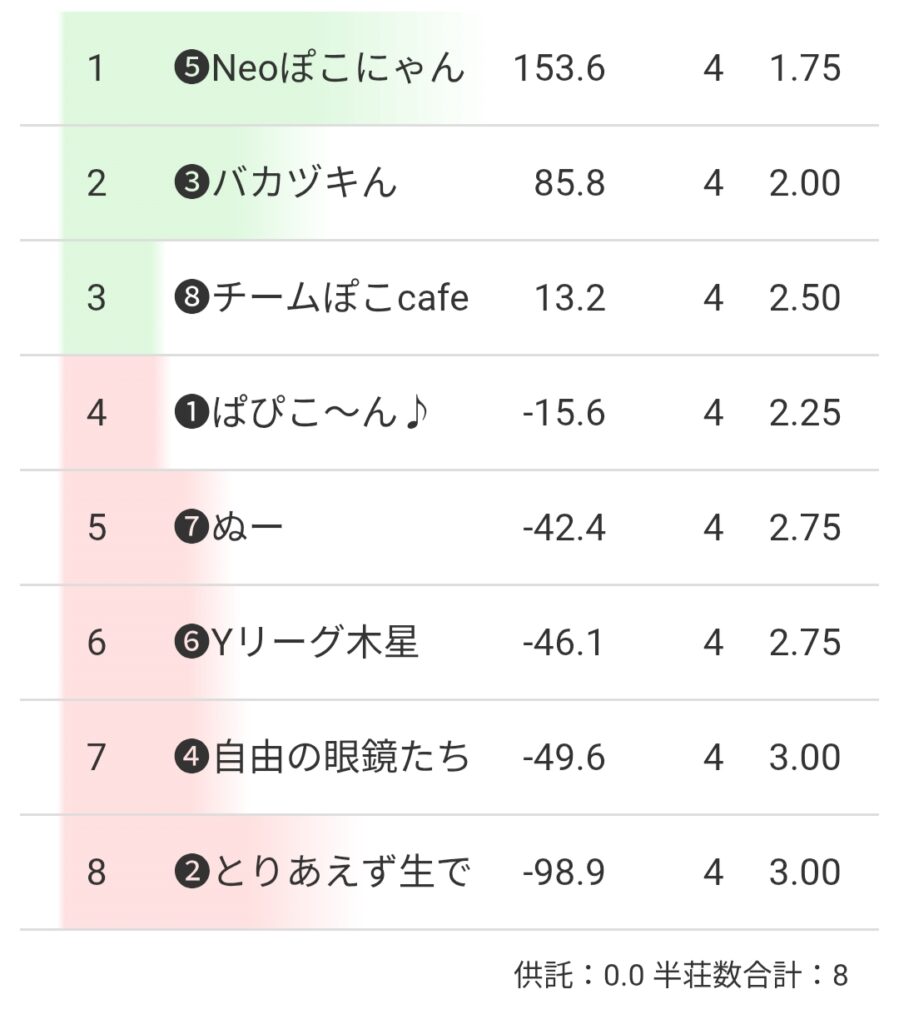Click the circled 4 icon beside 自由の眼鏡たち

(192, 759)
